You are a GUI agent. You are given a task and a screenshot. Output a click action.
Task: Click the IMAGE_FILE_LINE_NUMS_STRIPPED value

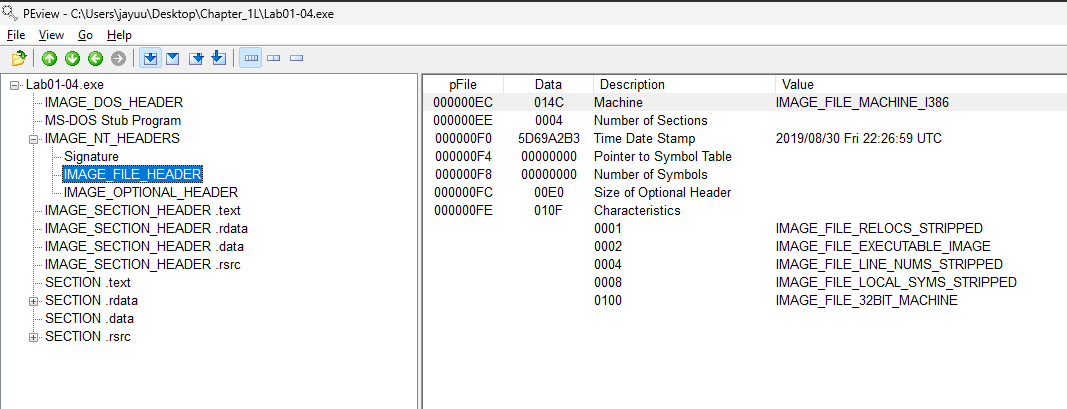889,264
